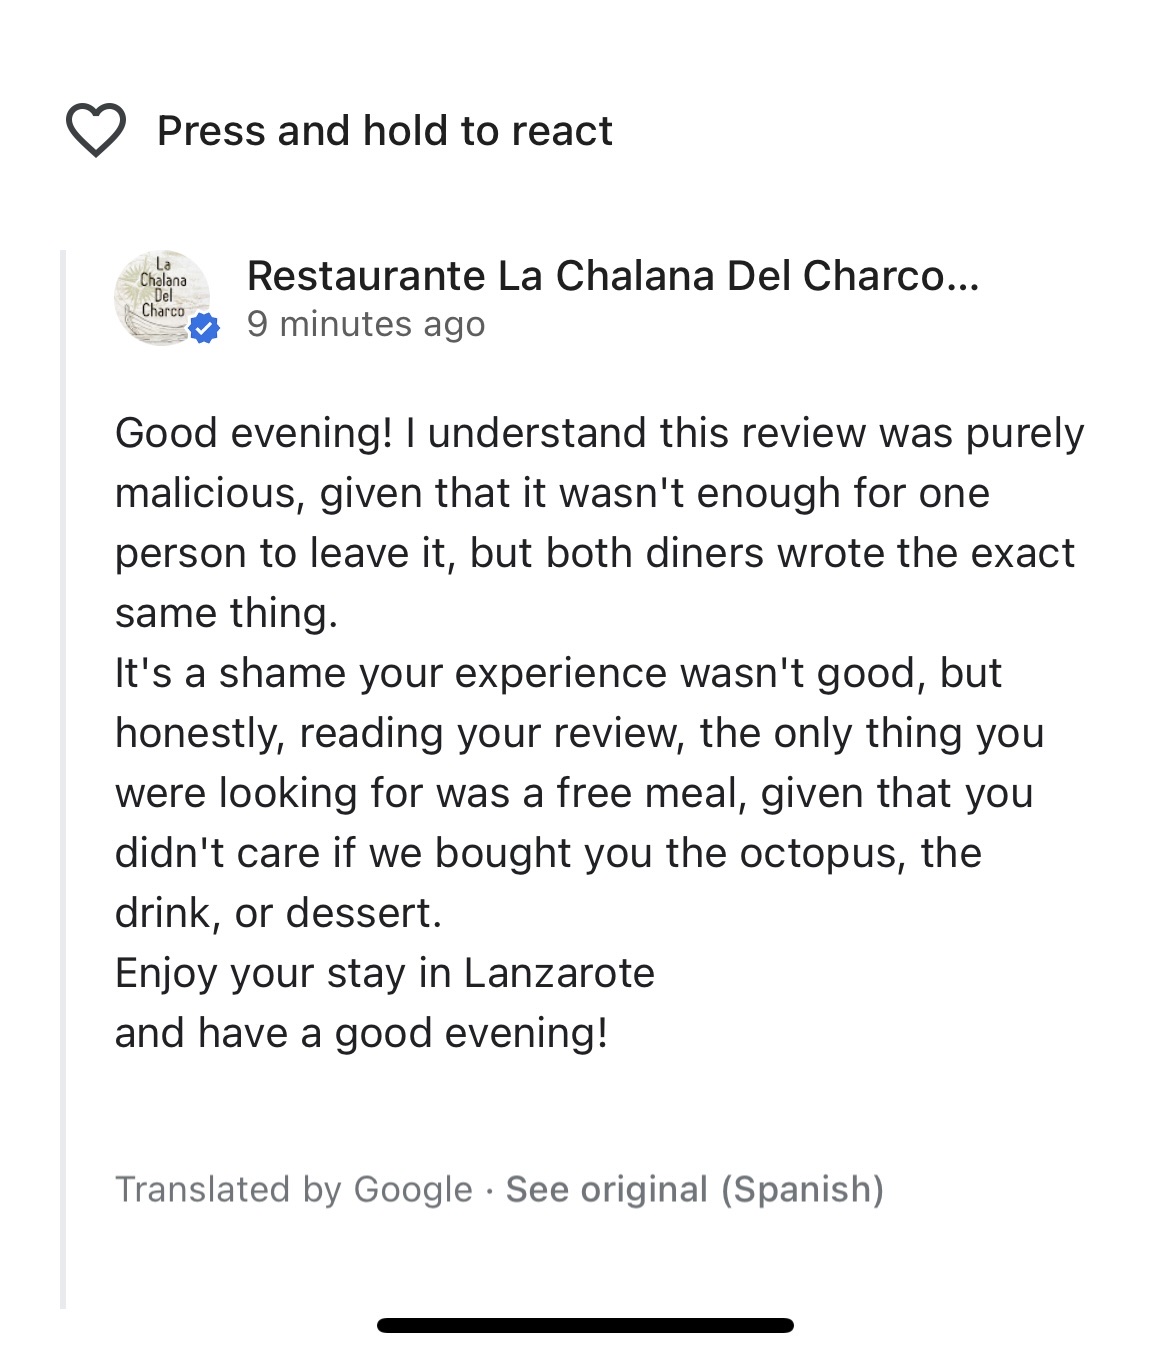Image resolution: width=1170 pixels, height=1357 pixels.
Task: Click the word "Lanzarote" in the reply
Action: coord(559,973)
